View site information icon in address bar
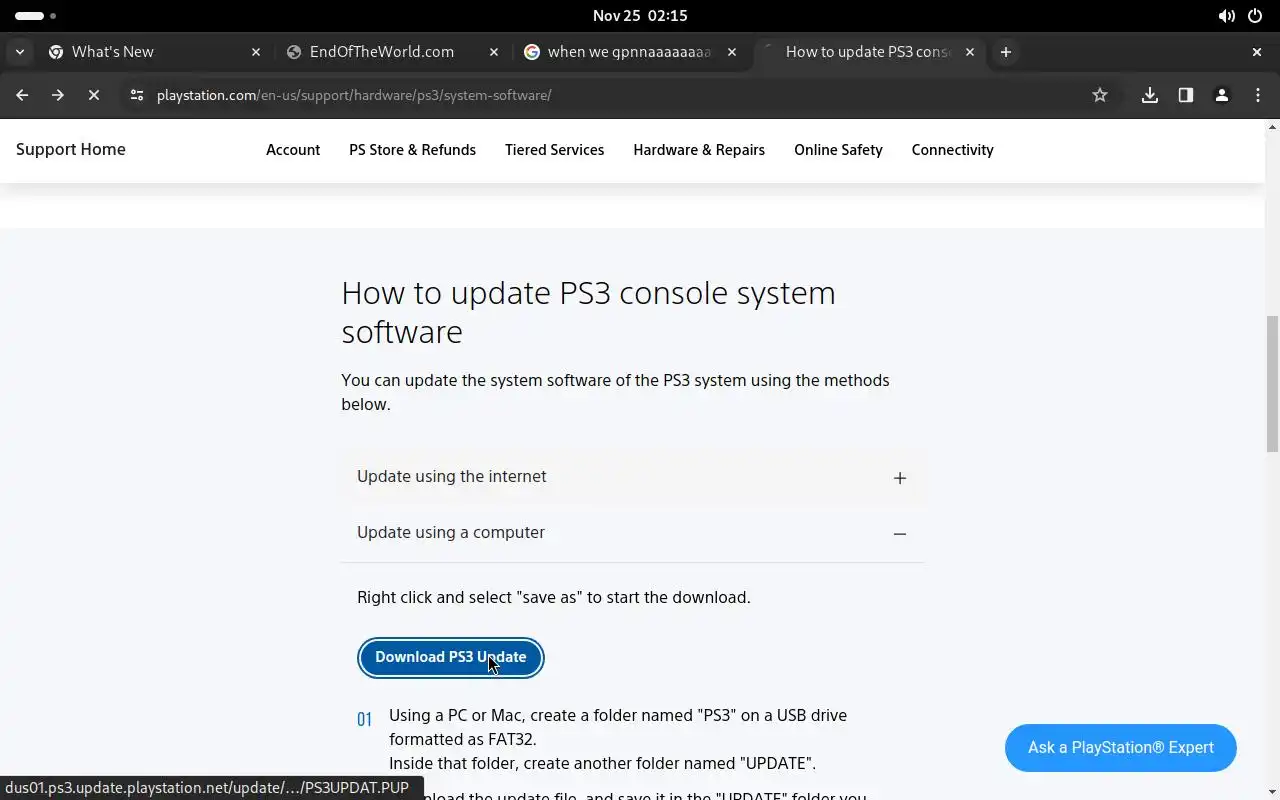1280x800 pixels. pyautogui.click(x=138, y=95)
